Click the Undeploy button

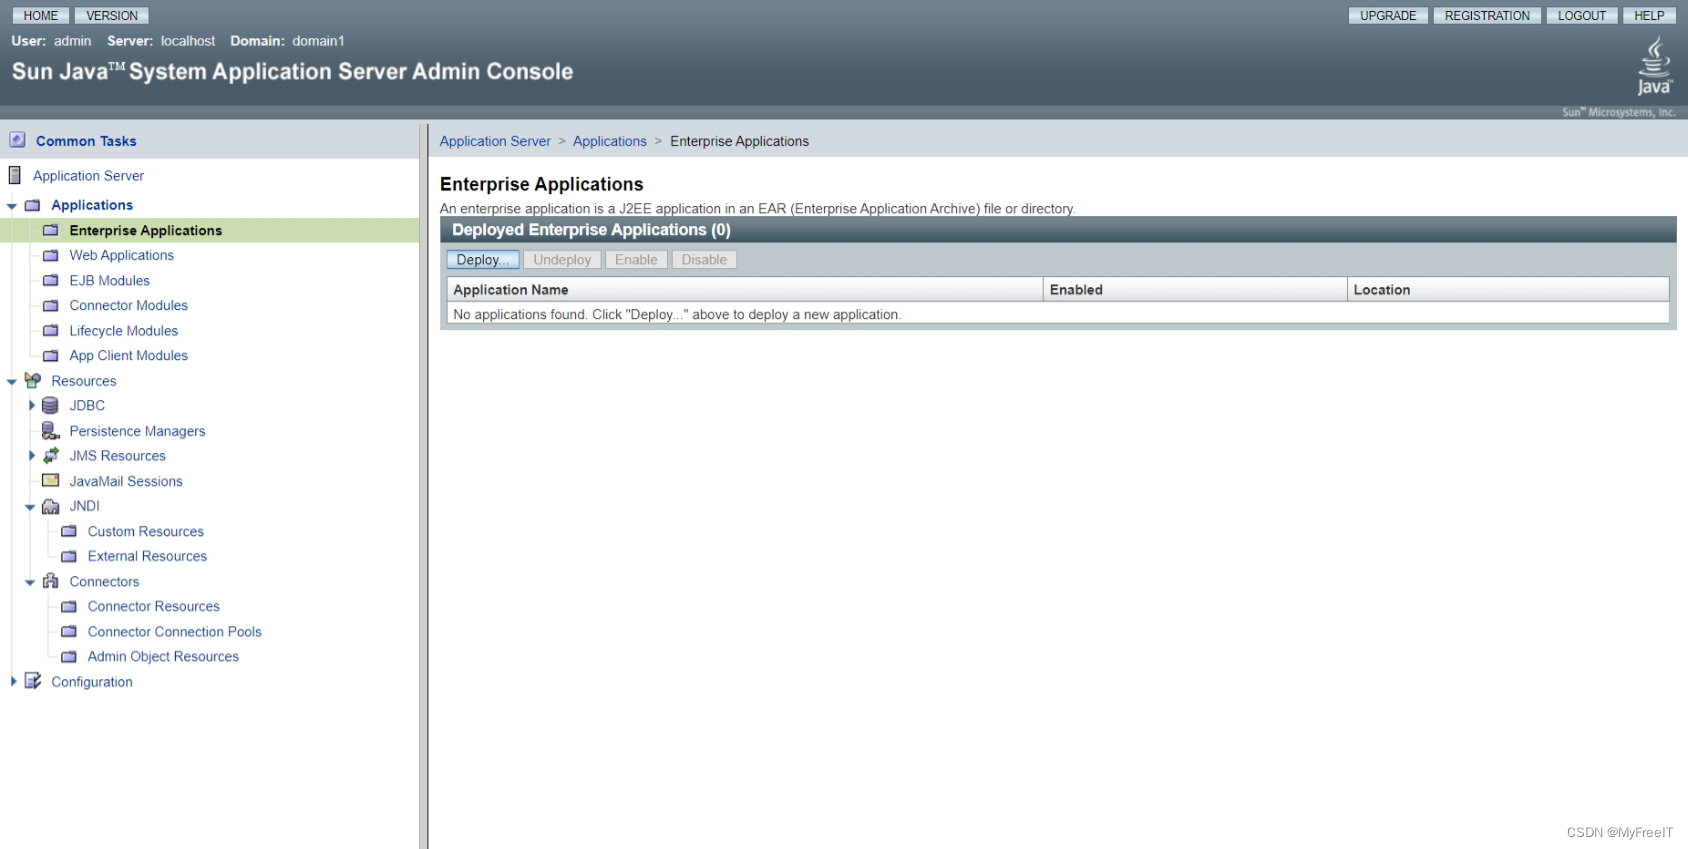click(x=562, y=260)
